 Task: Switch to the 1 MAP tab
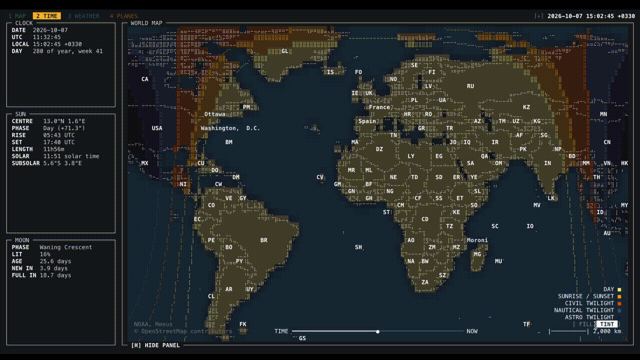(x=17, y=16)
